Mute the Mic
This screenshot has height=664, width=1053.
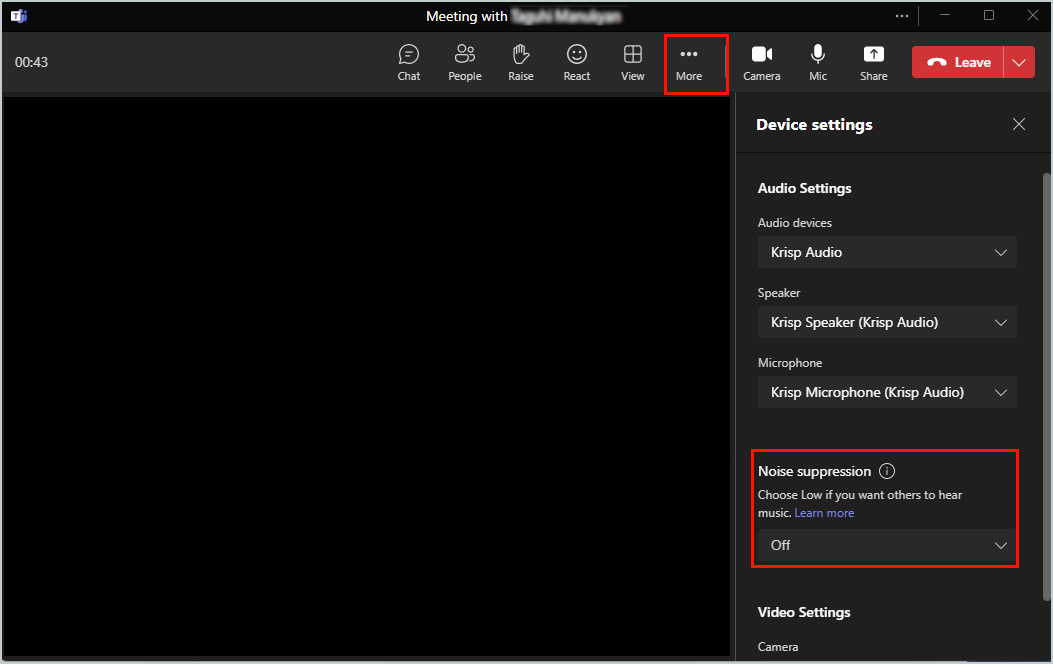(817, 62)
